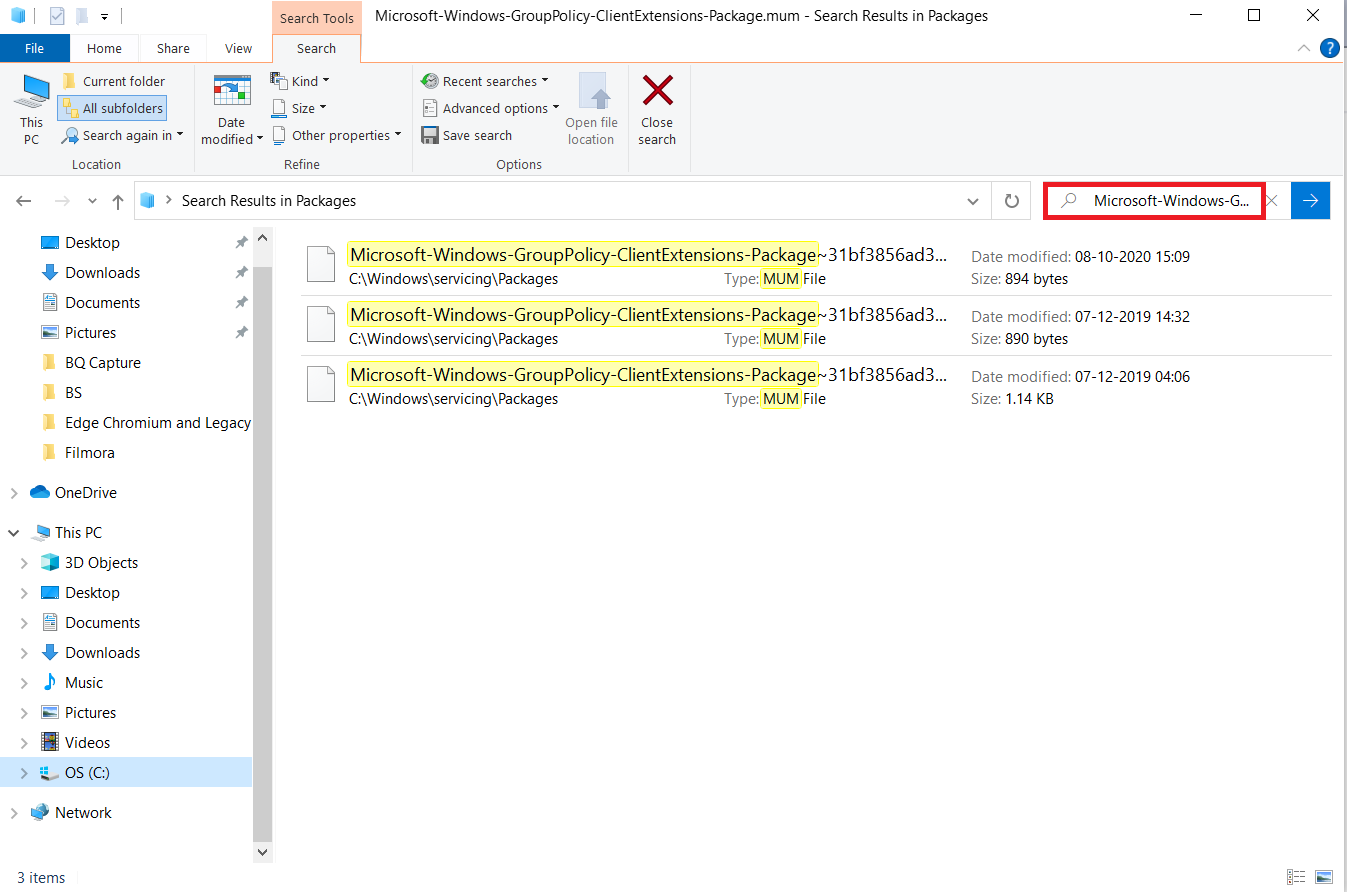The width and height of the screenshot is (1347, 892).
Task: Click the This PC location icon
Action: point(32,110)
